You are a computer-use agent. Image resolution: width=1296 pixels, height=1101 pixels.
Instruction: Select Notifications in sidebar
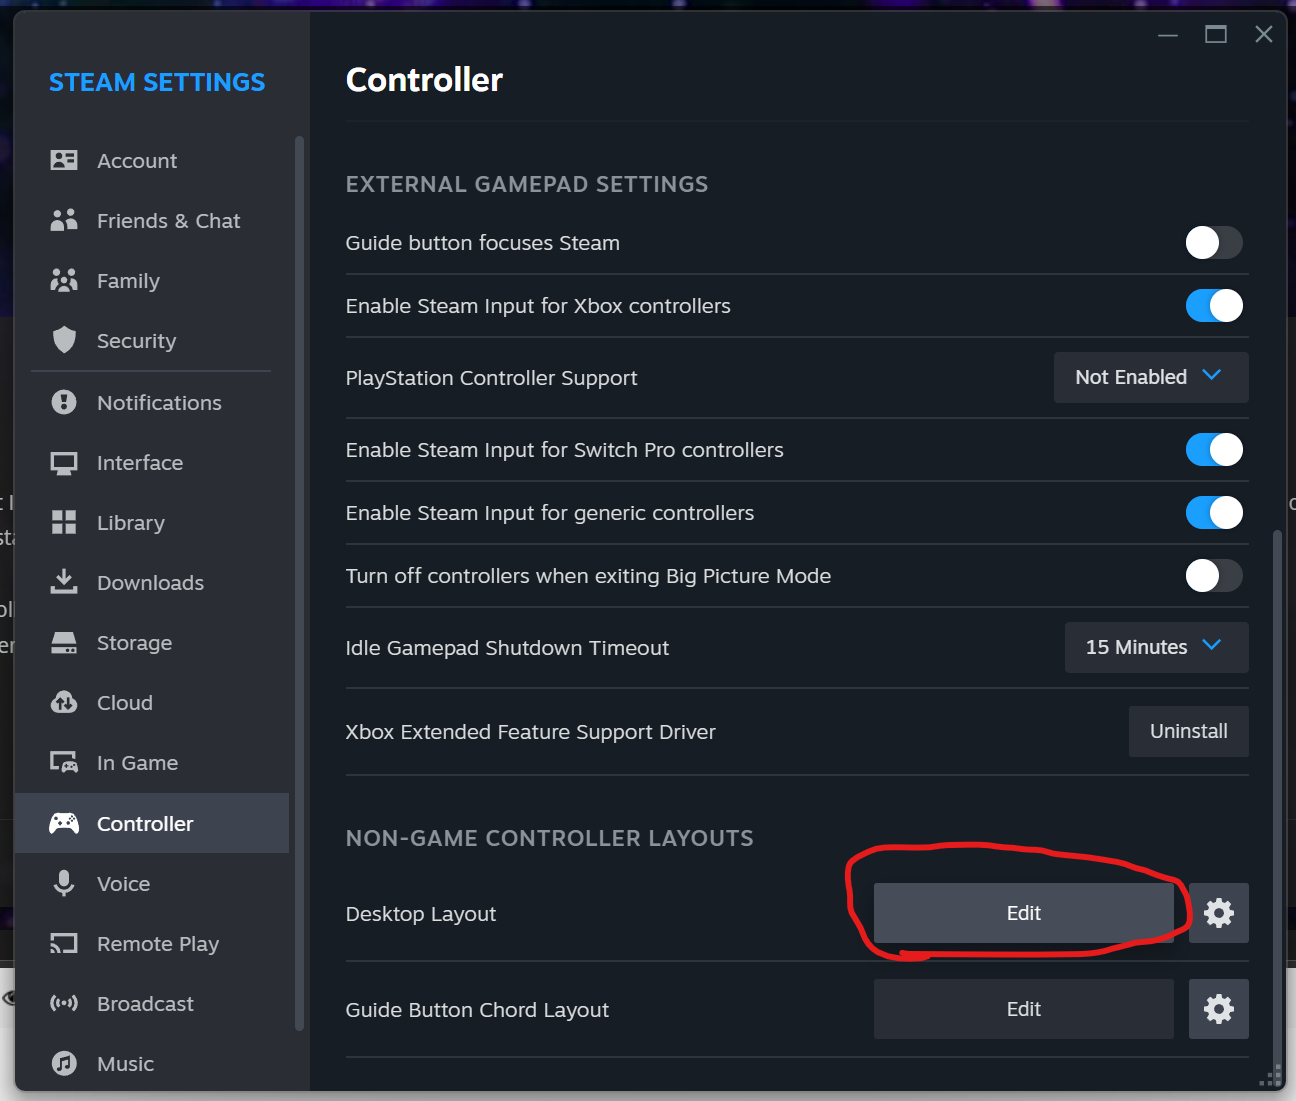(x=152, y=402)
